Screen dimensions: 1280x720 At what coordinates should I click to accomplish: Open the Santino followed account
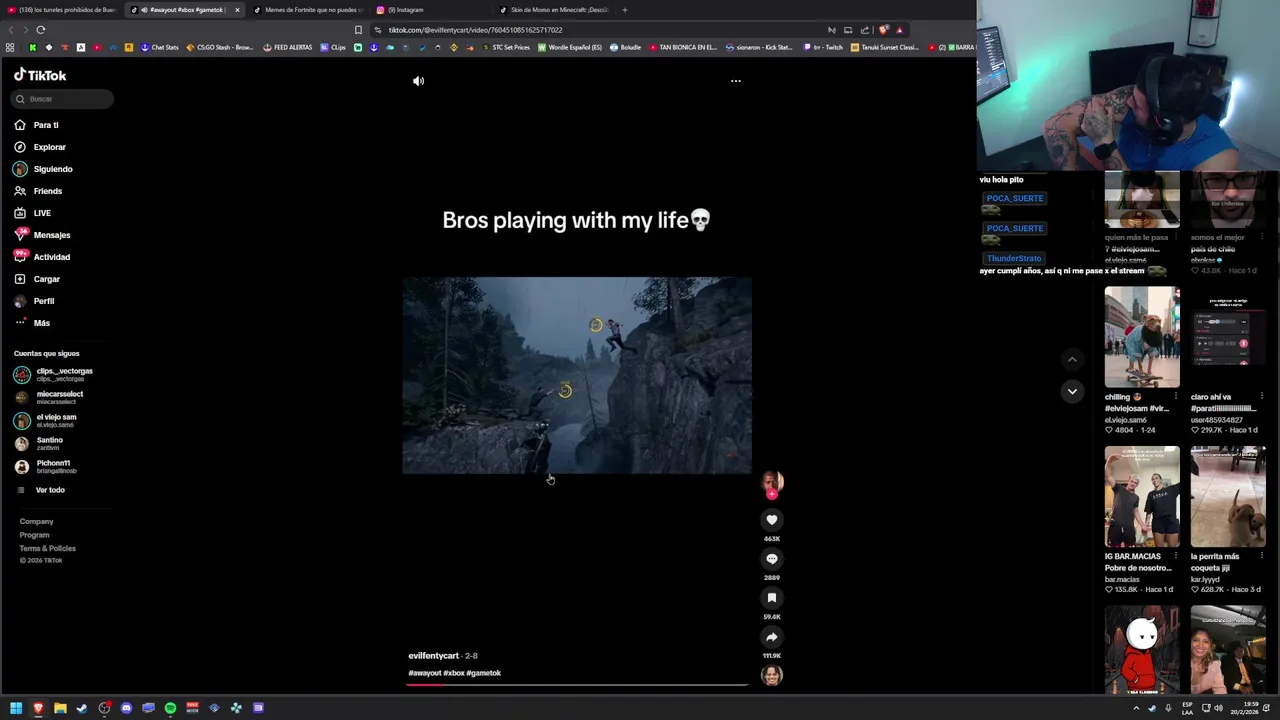click(50, 444)
